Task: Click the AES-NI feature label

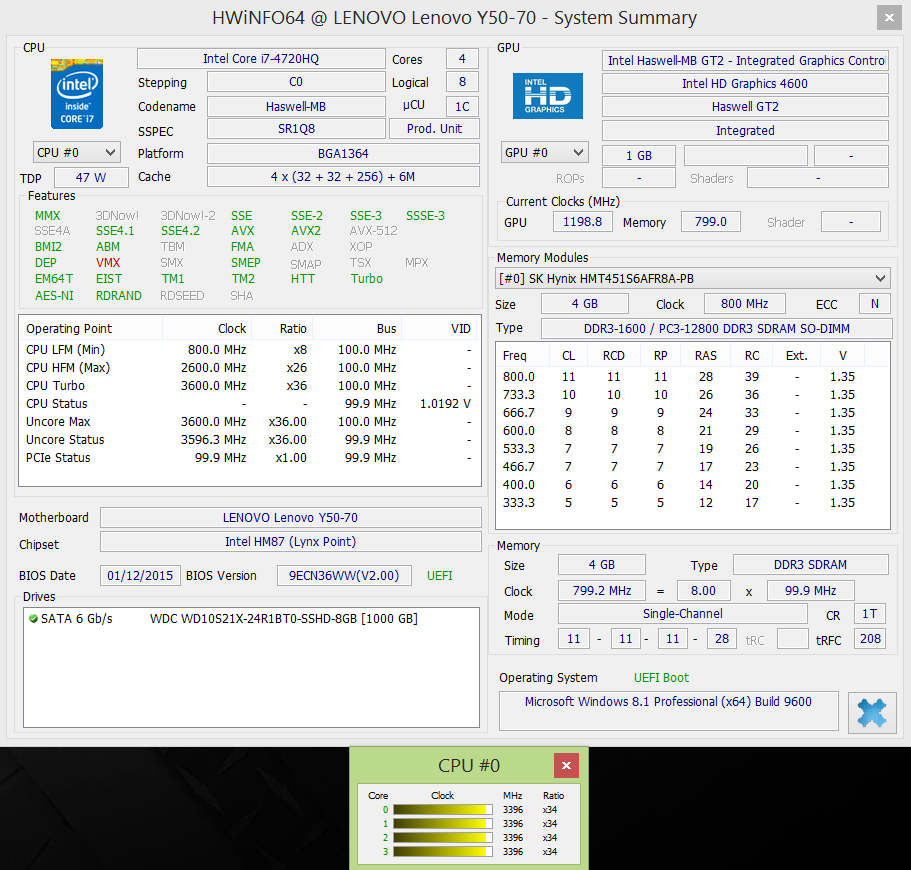Action: coord(54,295)
